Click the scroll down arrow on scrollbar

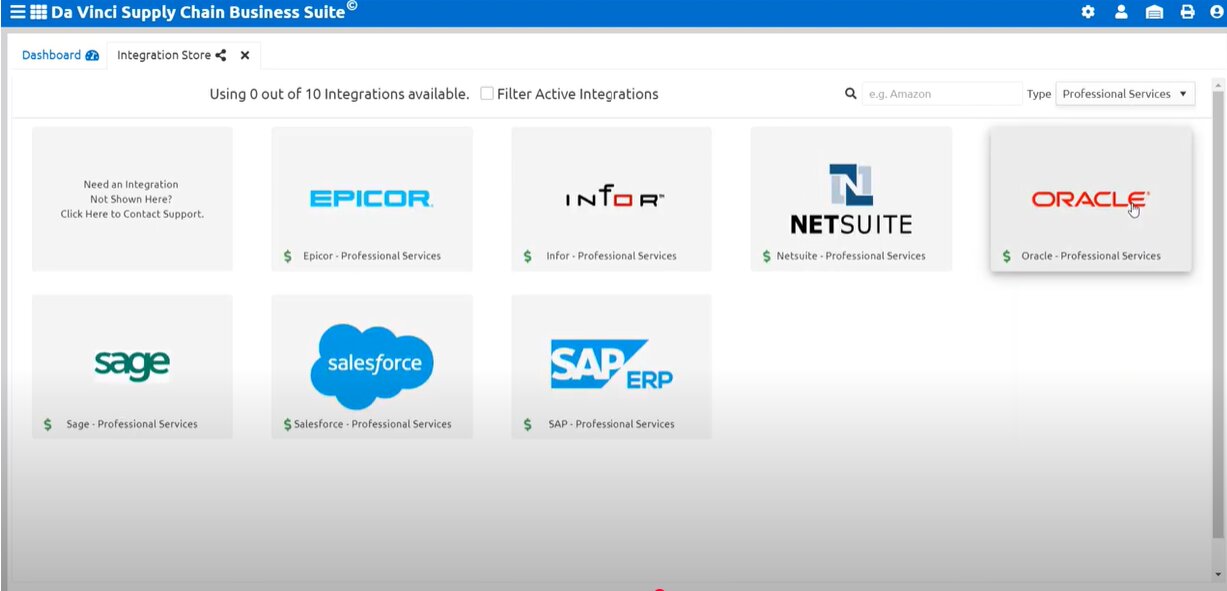click(x=1218, y=574)
